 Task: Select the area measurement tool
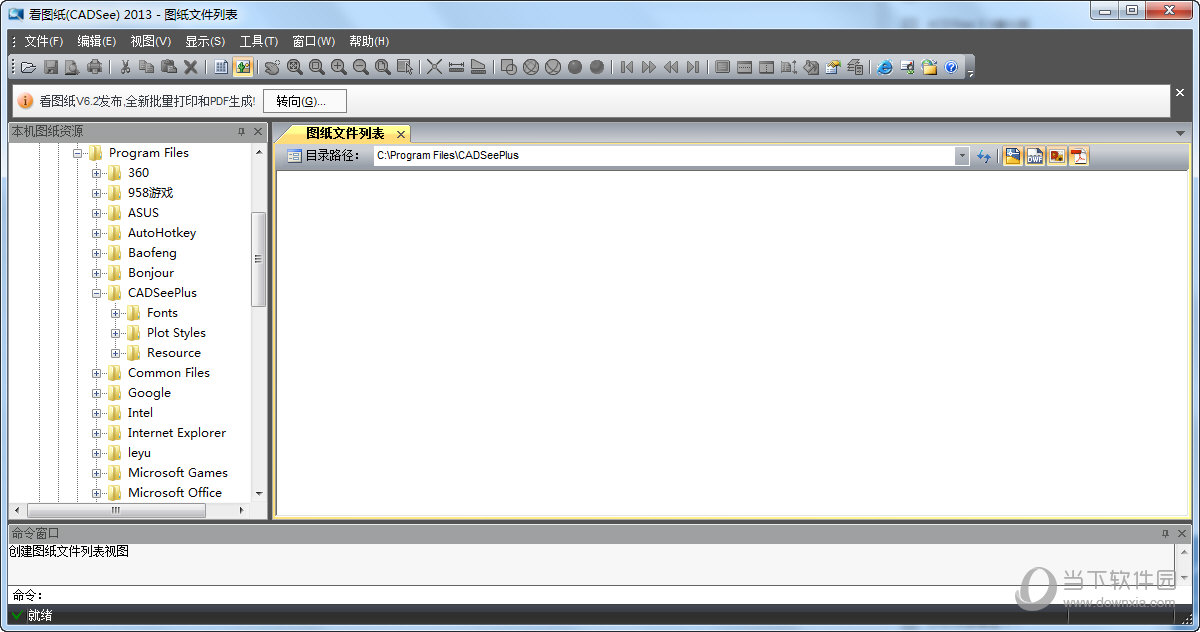pos(479,67)
